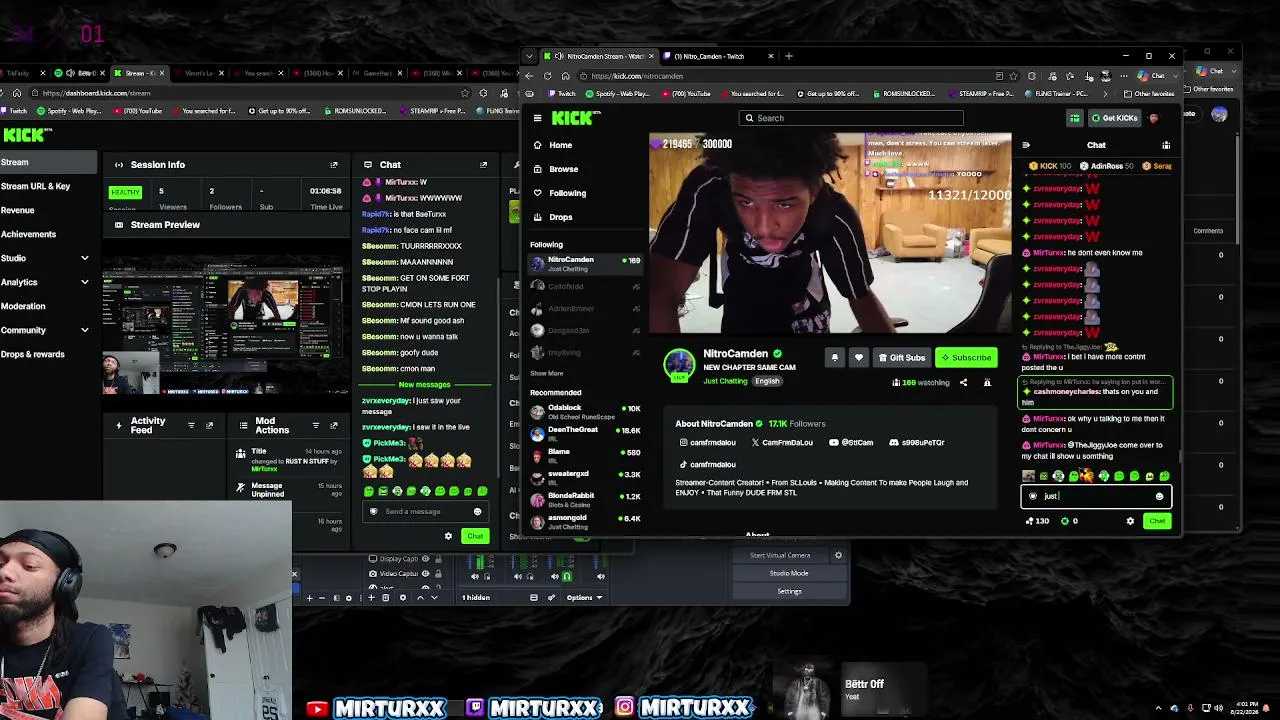Select the NitroCamden Stream Kick tab
The width and height of the screenshot is (1280, 720).
pos(598,56)
